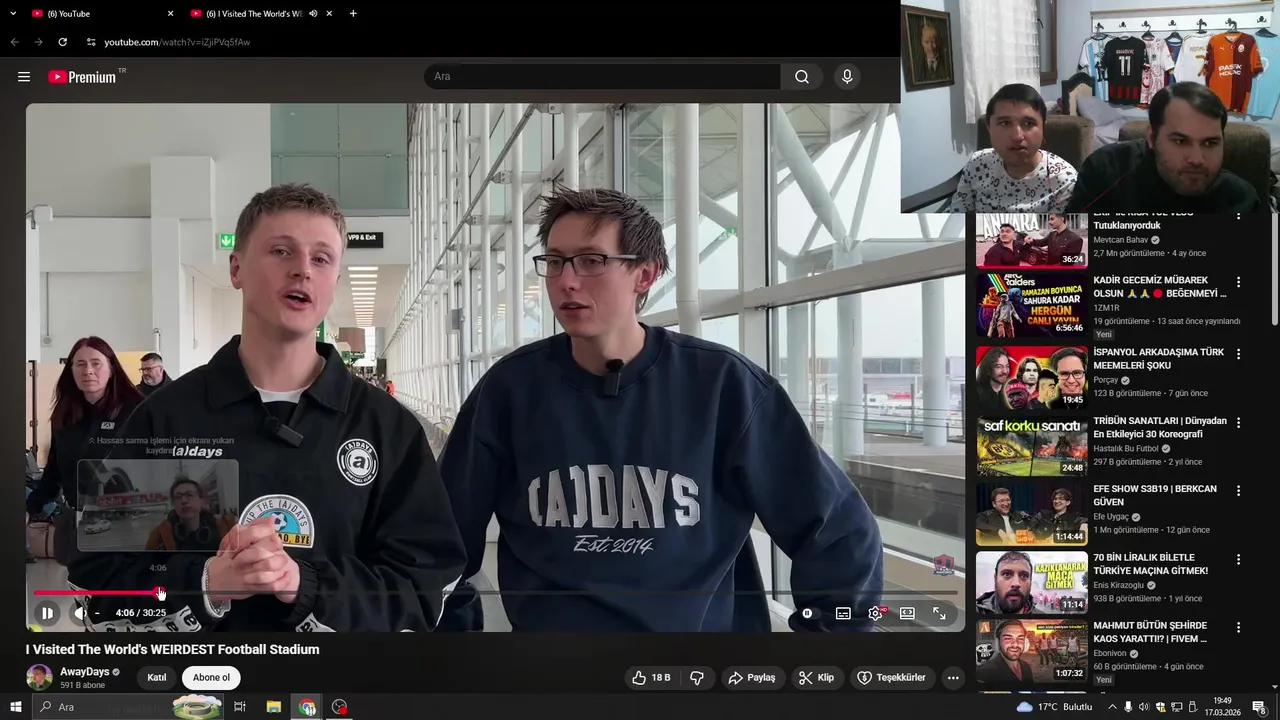
Task: Enter full screen mode
Action: point(939,613)
